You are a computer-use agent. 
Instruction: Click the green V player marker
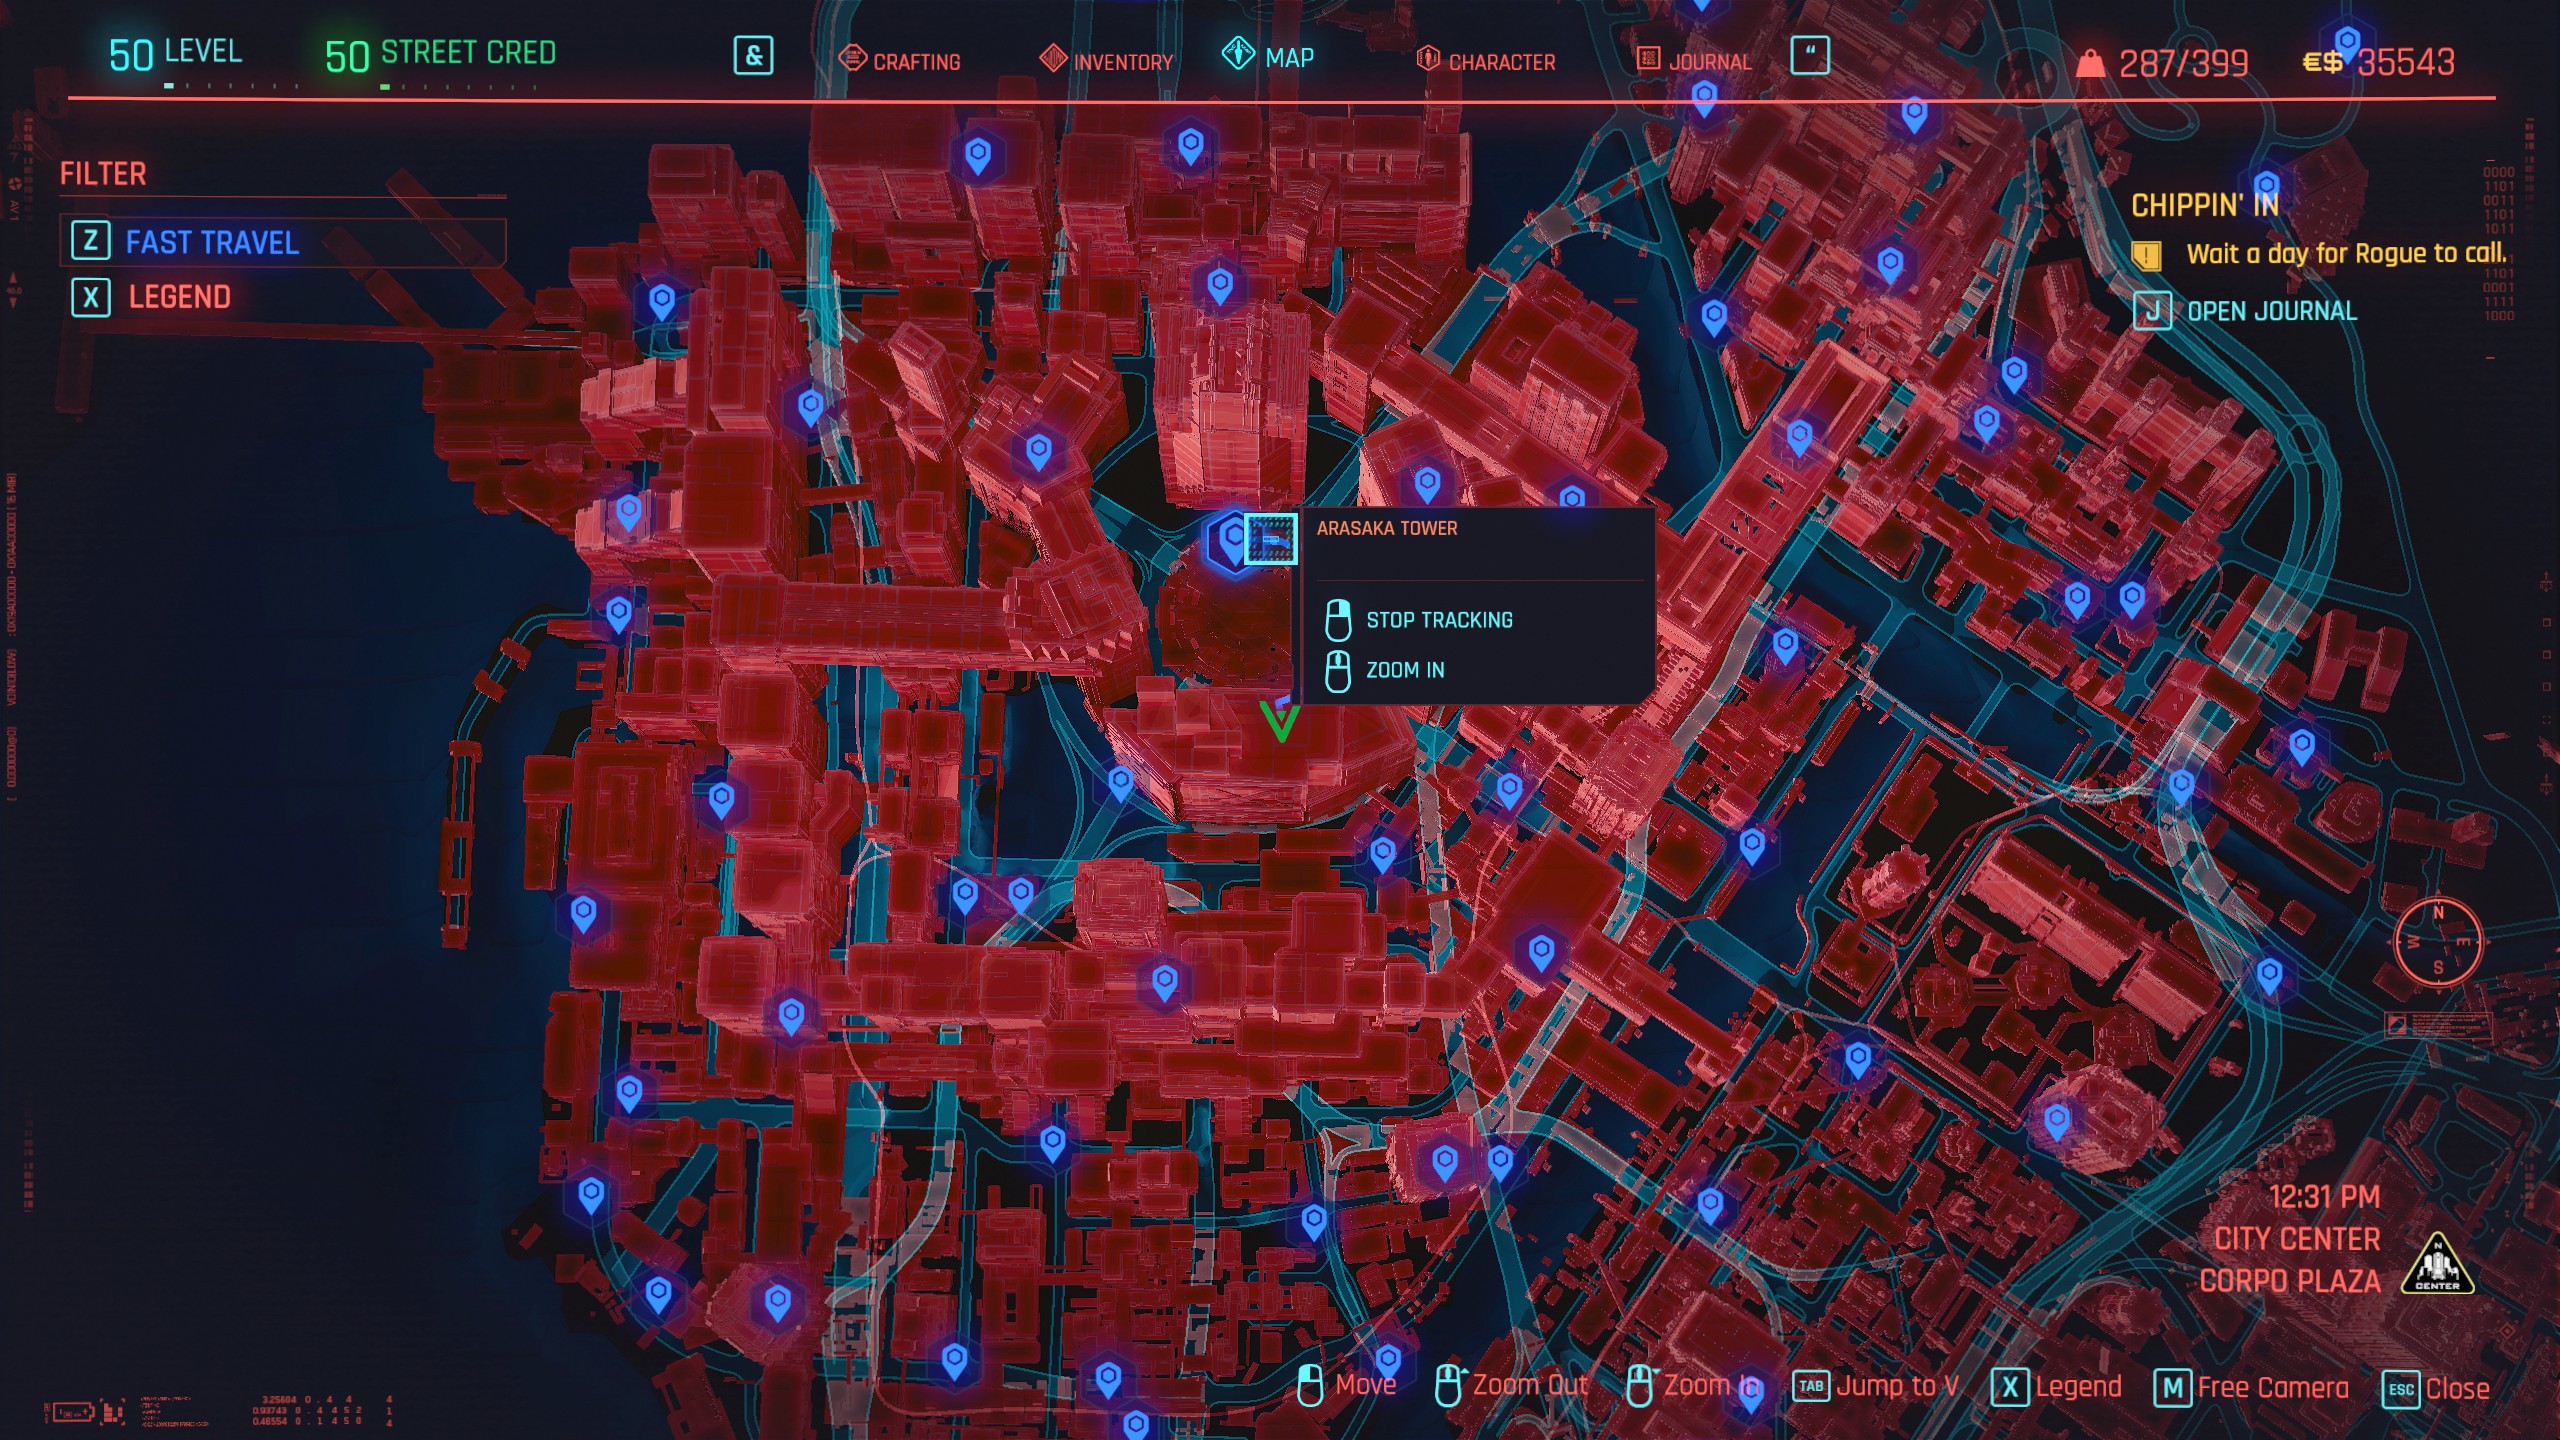[1280, 720]
